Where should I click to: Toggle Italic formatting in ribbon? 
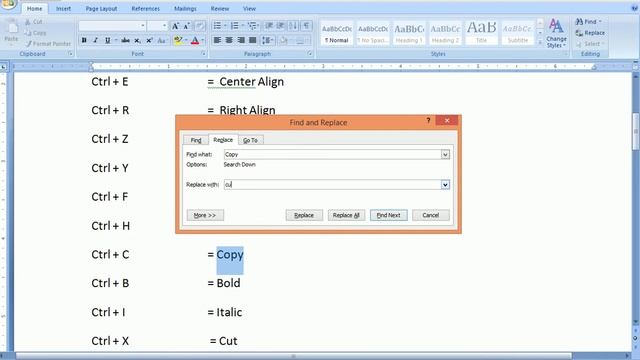tap(95, 40)
